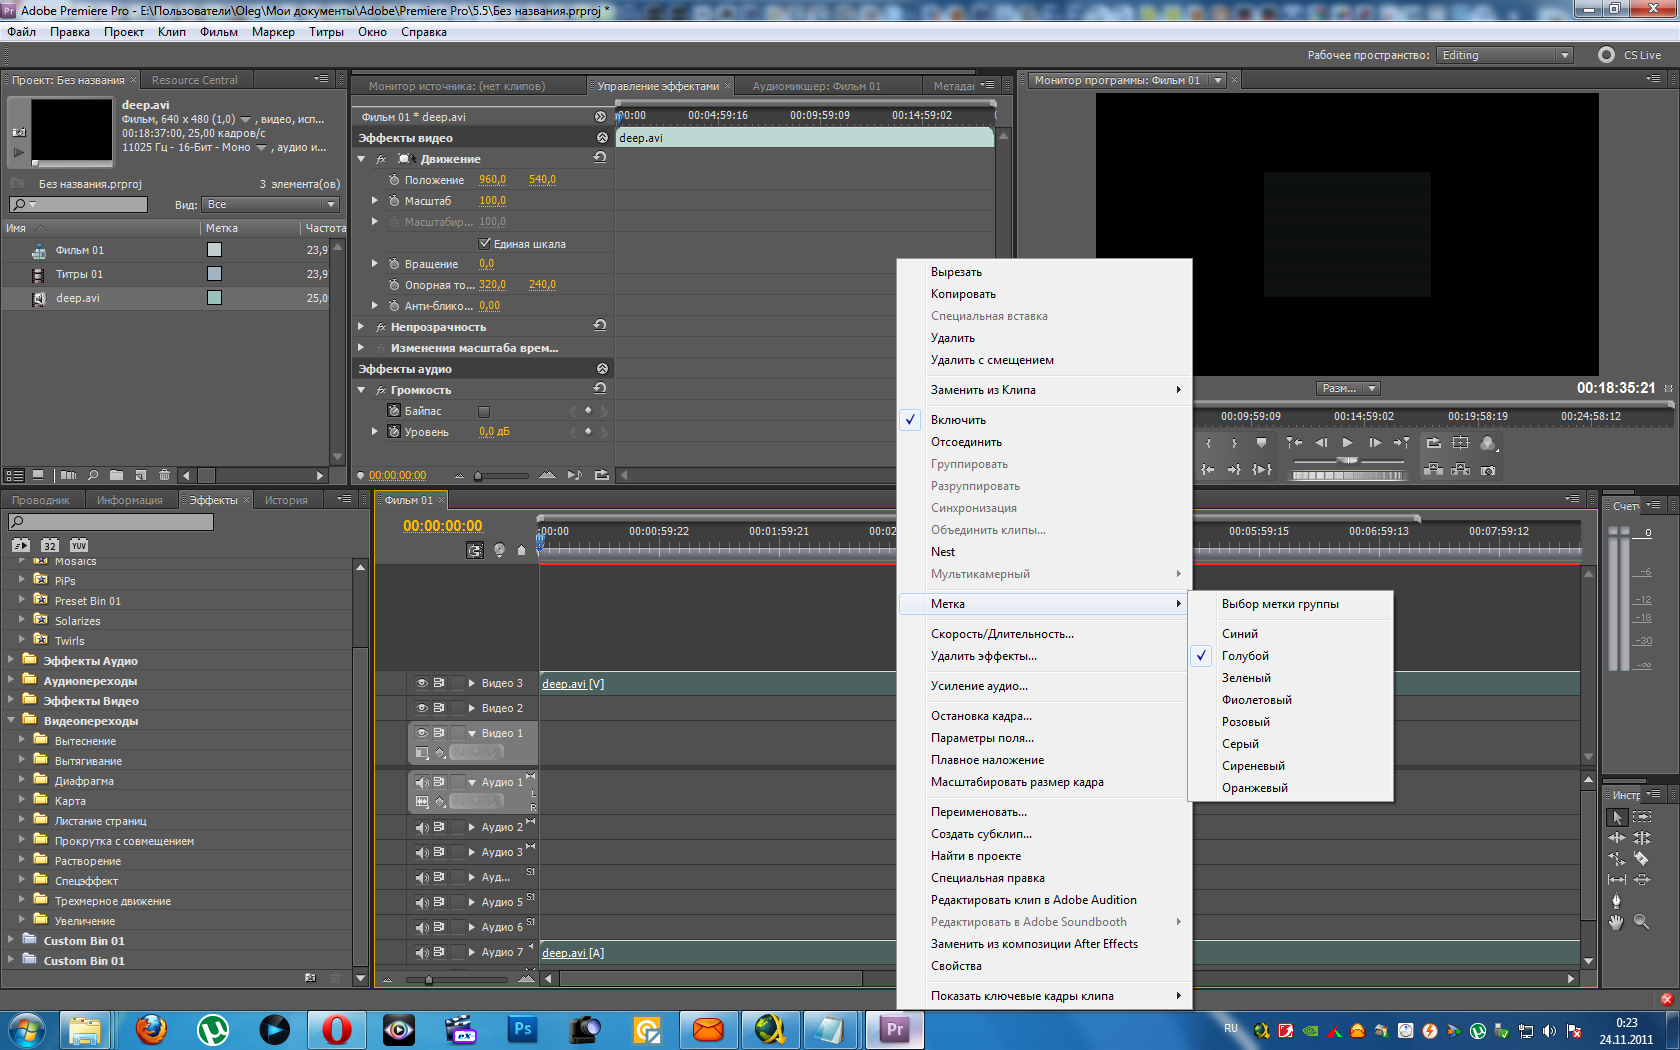This screenshot has width=1680, height=1050.
Task: Click trash icon in project panel
Action: point(165,475)
